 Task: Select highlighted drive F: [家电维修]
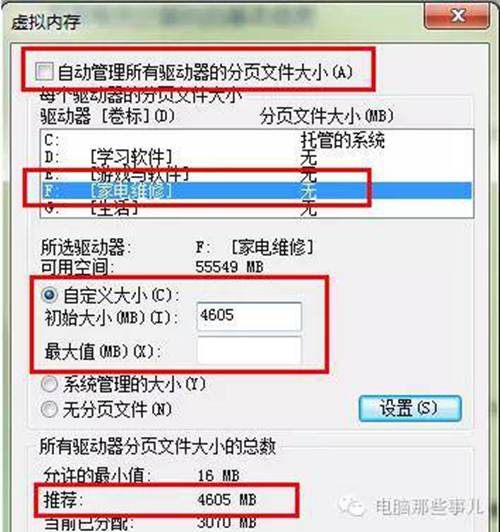coord(257,191)
